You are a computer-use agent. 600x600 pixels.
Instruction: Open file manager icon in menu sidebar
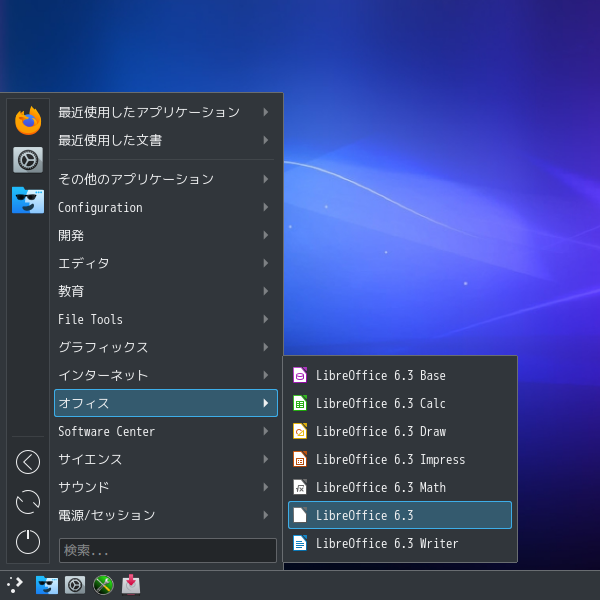pos(28,200)
